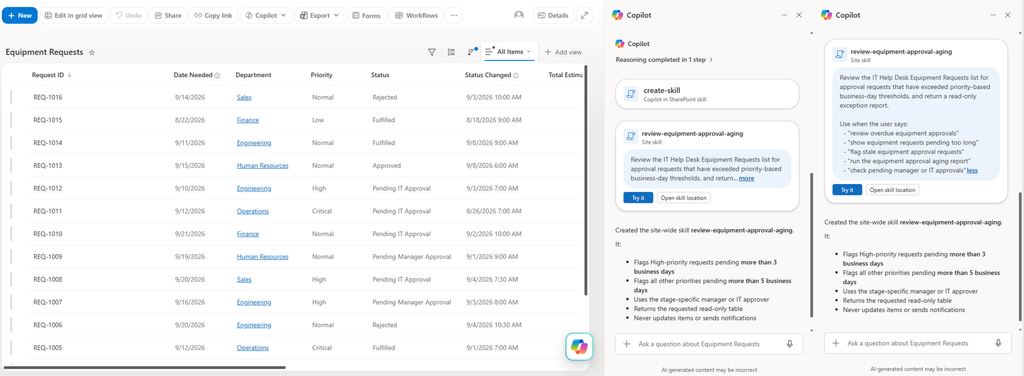
Task: Open skill location beside the 'more' description
Action: point(683,198)
